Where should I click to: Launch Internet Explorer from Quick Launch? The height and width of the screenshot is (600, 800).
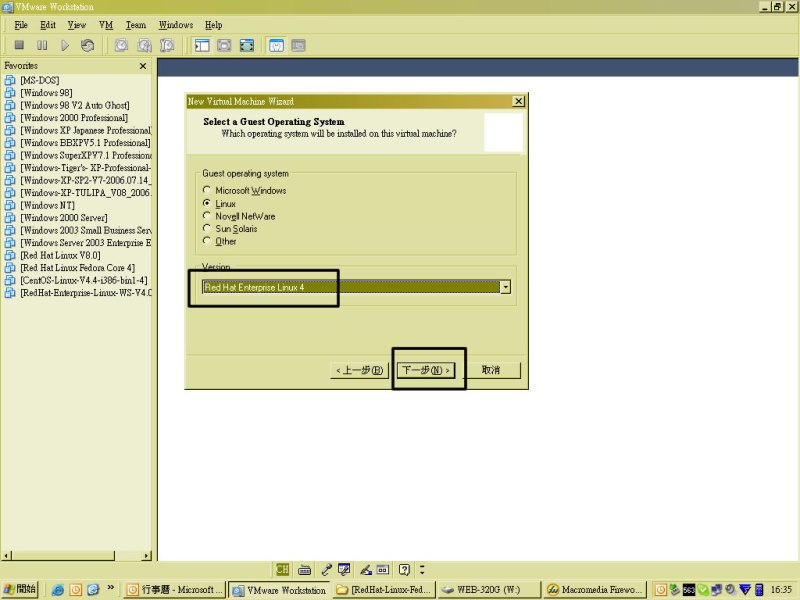[x=58, y=590]
